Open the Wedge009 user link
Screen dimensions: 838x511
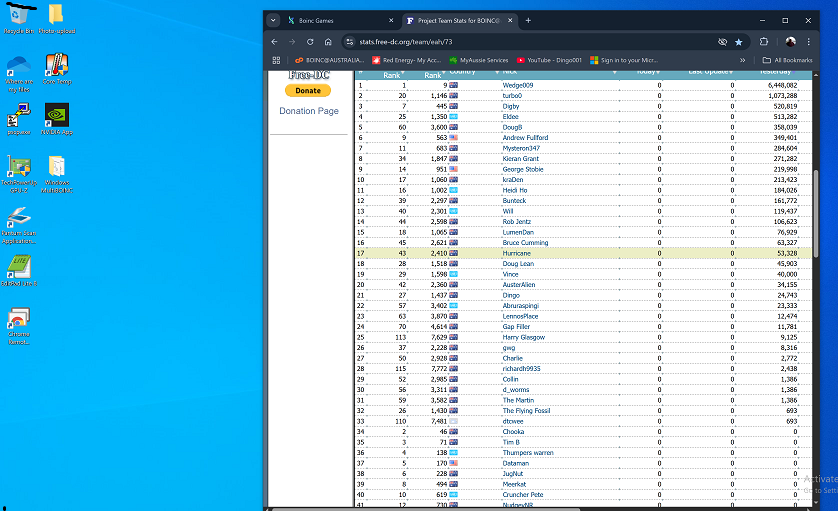(x=517, y=85)
